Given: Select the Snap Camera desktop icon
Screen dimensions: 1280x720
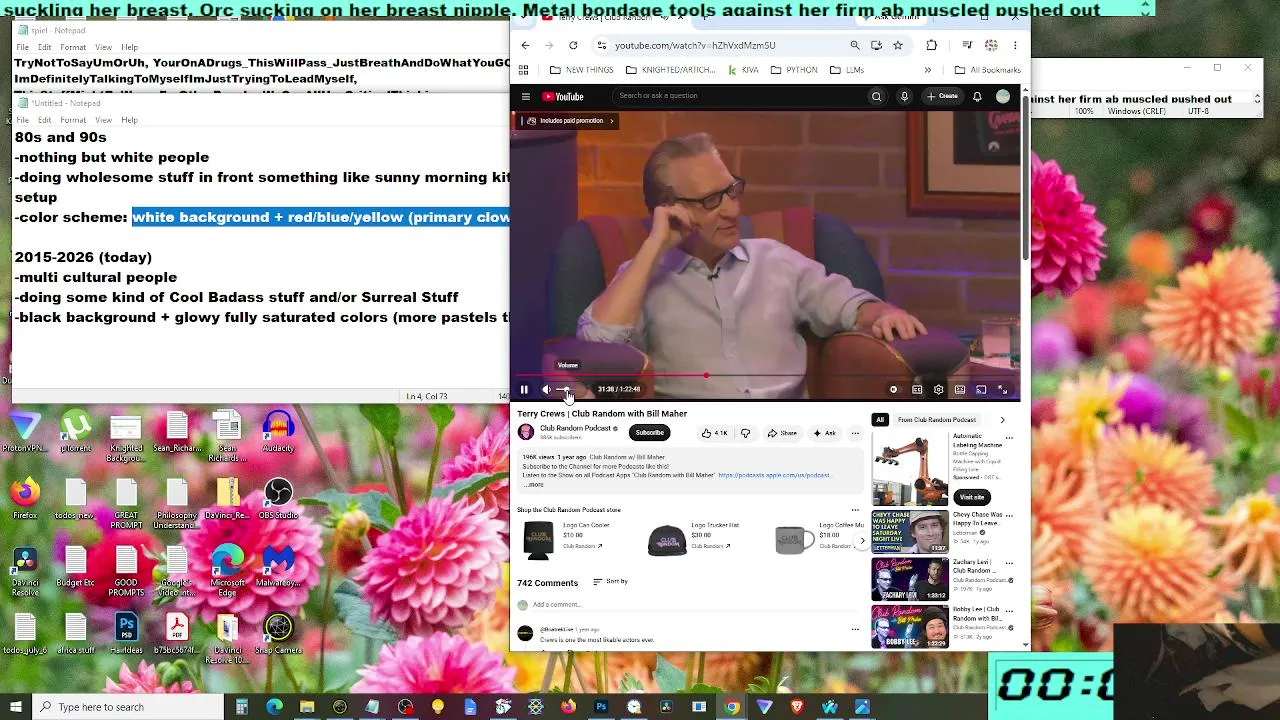Looking at the screenshot, I should coord(278,633).
